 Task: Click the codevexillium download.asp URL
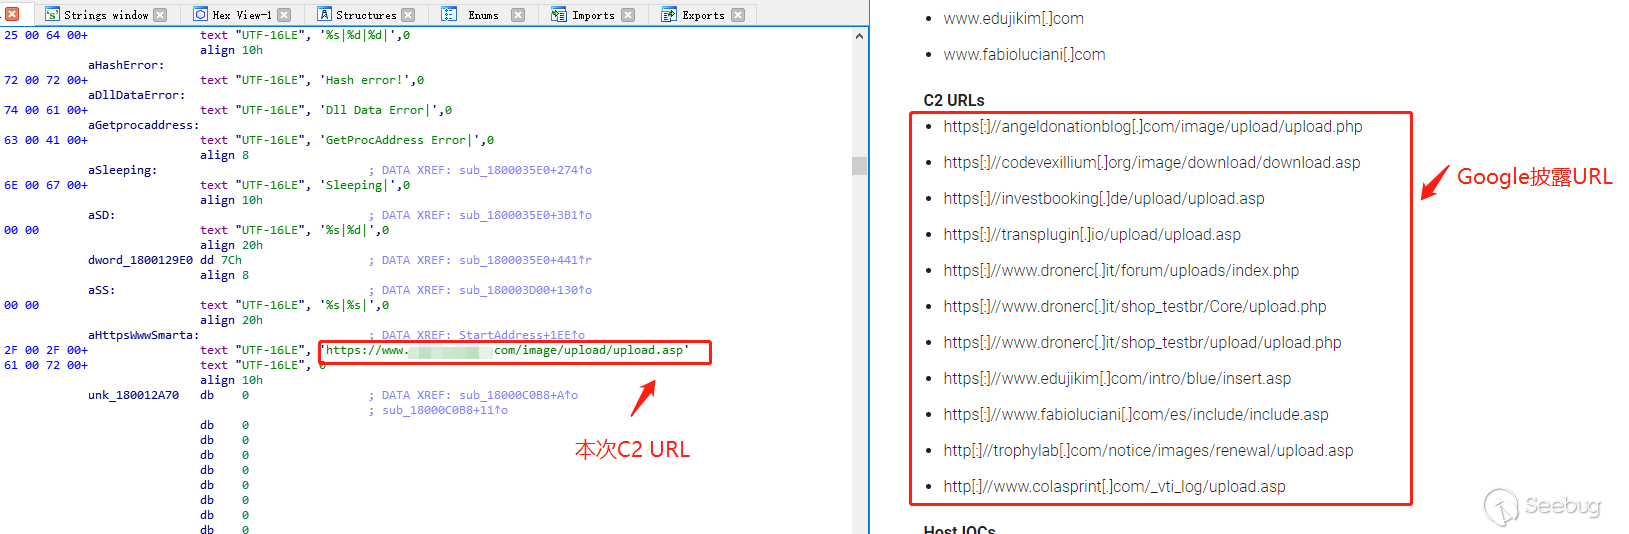(1152, 162)
